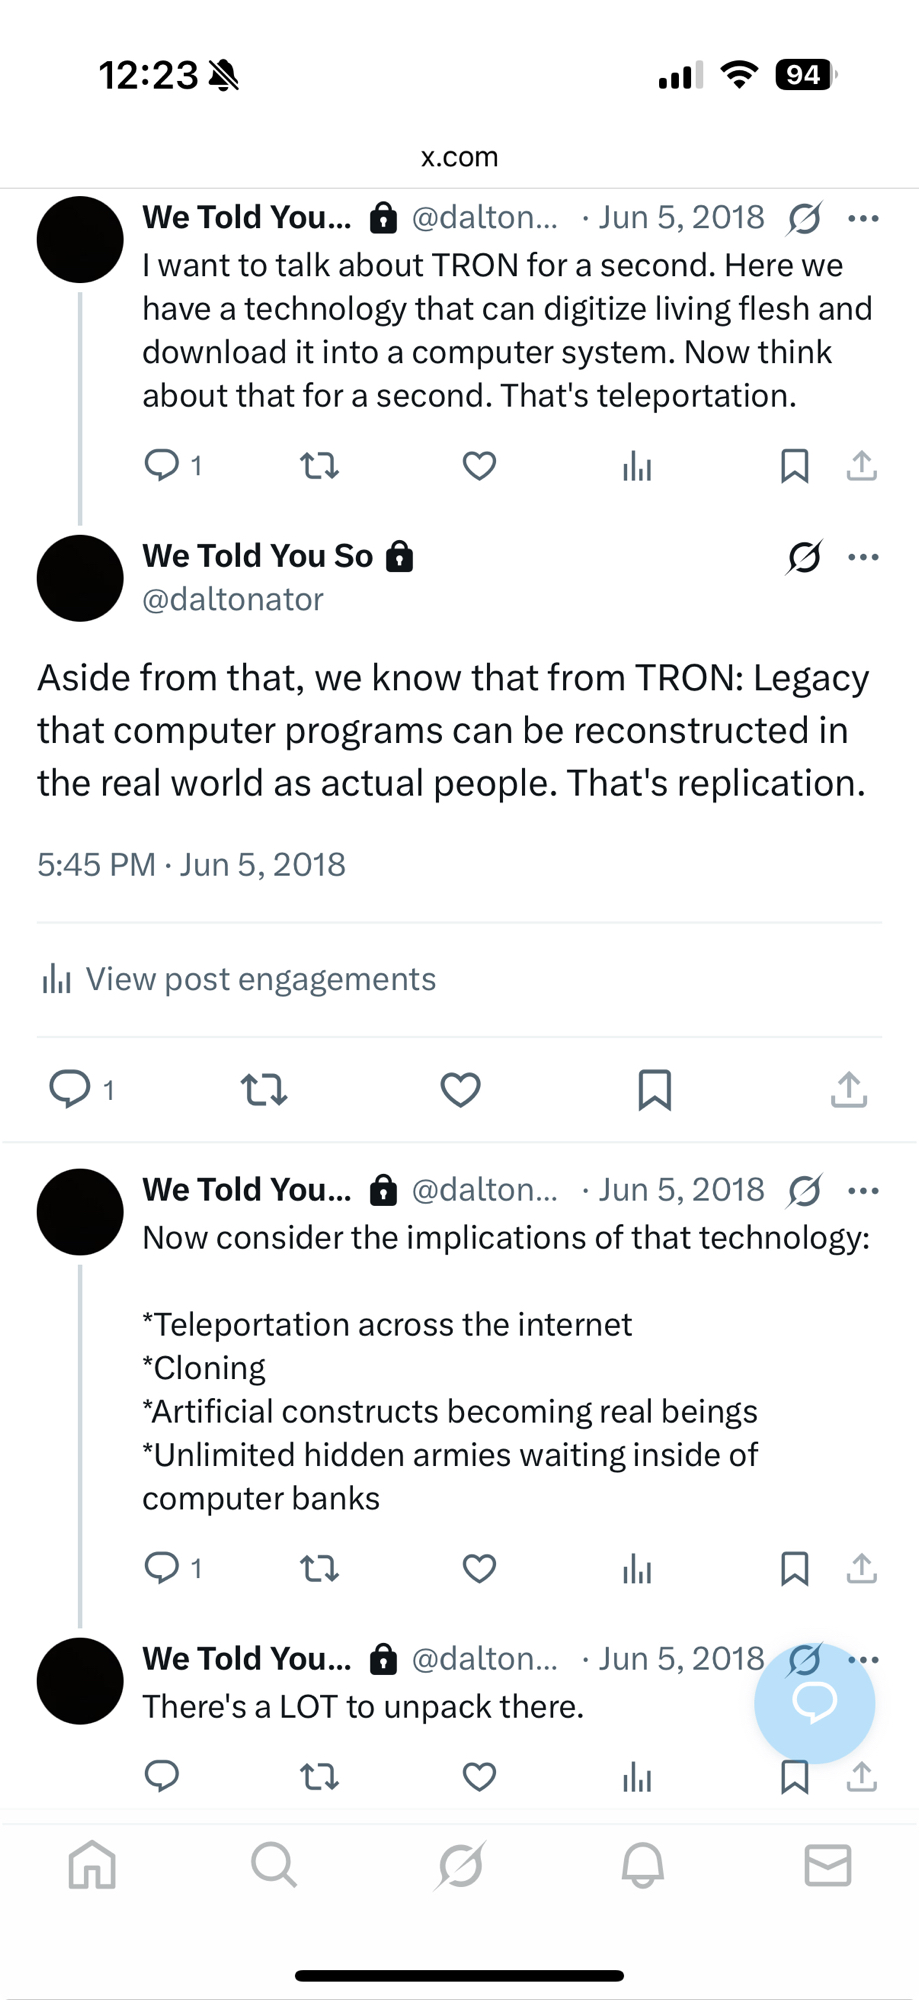Tap the x.com address bar
Screen dimensions: 919x2000
(x=459, y=157)
